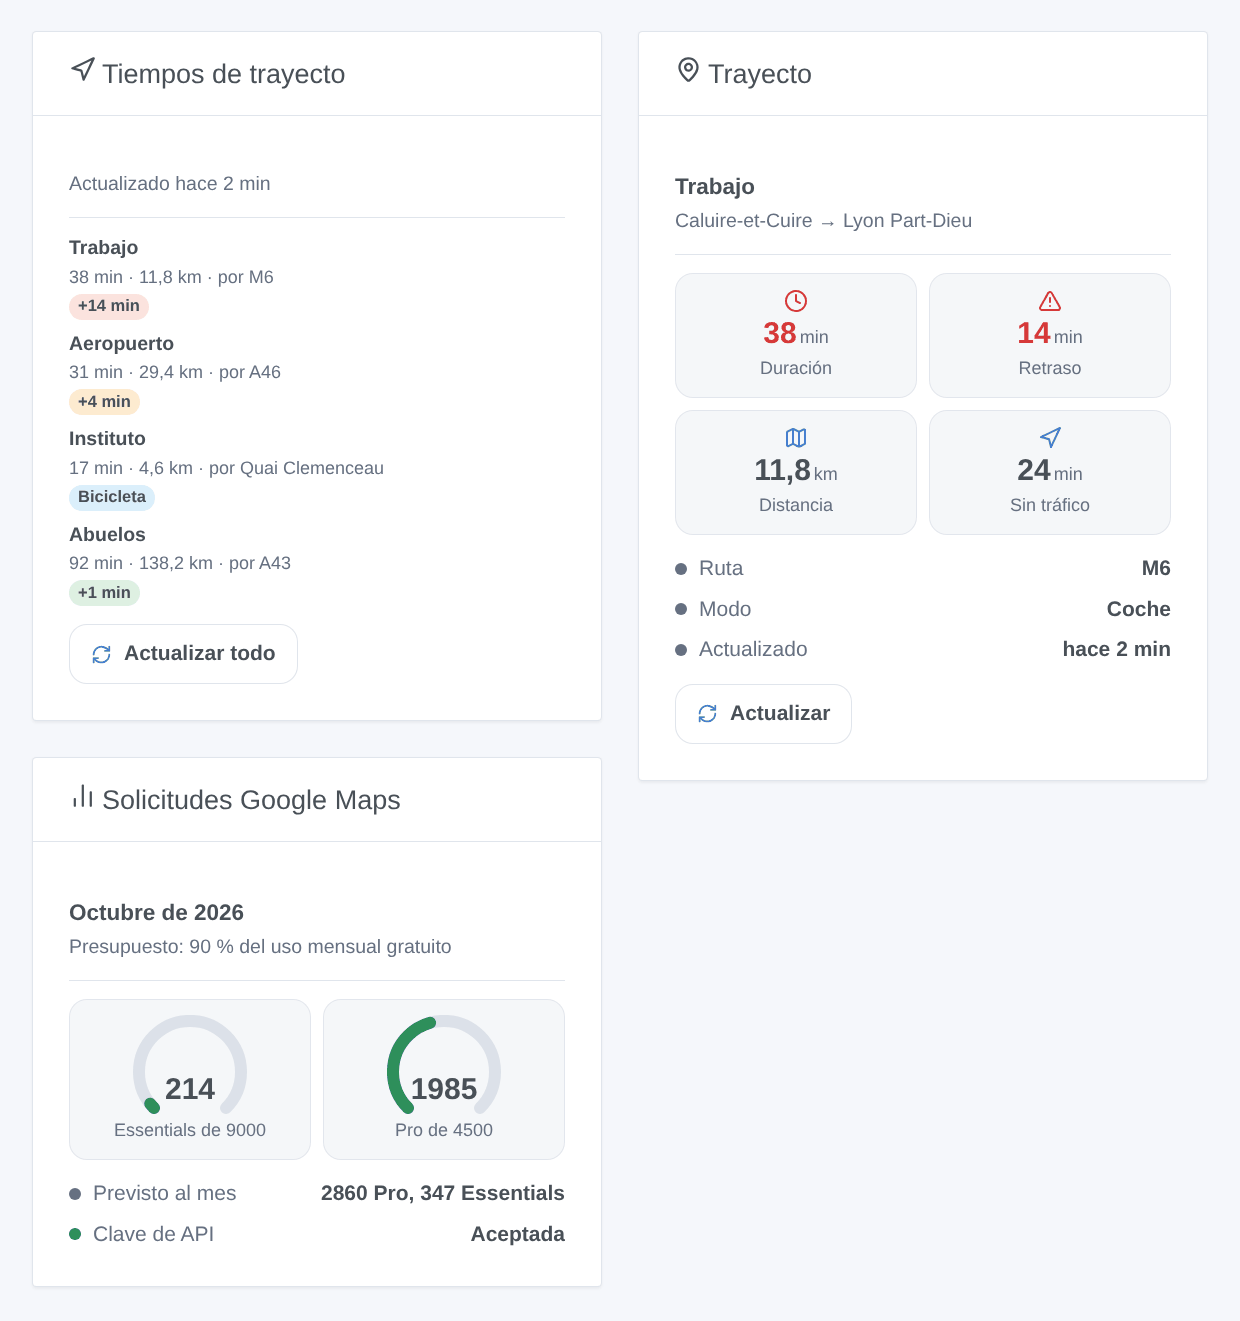Click the Trabajo heading in Trayecto card
Image resolution: width=1240 pixels, height=1321 pixels.
[715, 187]
